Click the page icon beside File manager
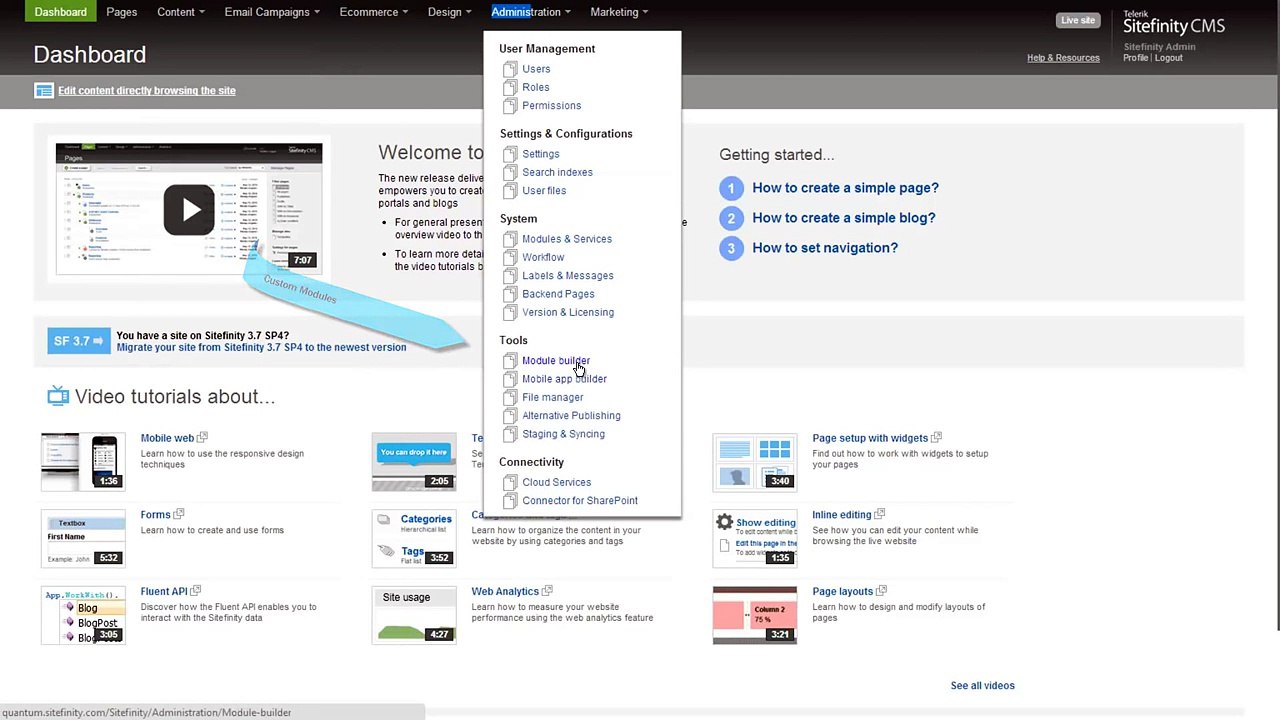The image size is (1280, 720). pyautogui.click(x=510, y=398)
